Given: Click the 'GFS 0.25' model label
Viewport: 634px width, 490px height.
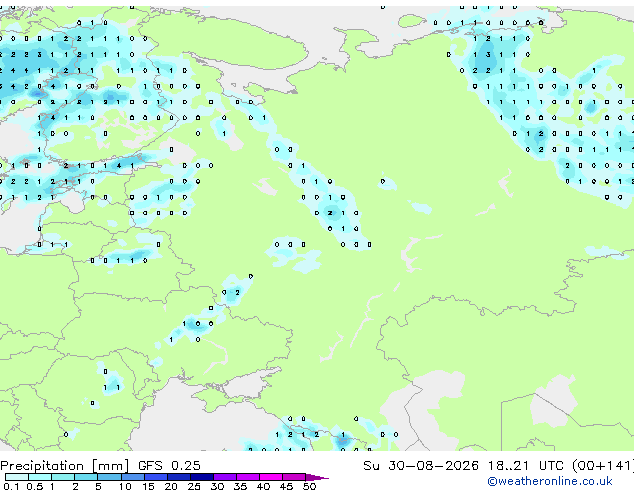Looking at the screenshot, I should click(x=169, y=466).
